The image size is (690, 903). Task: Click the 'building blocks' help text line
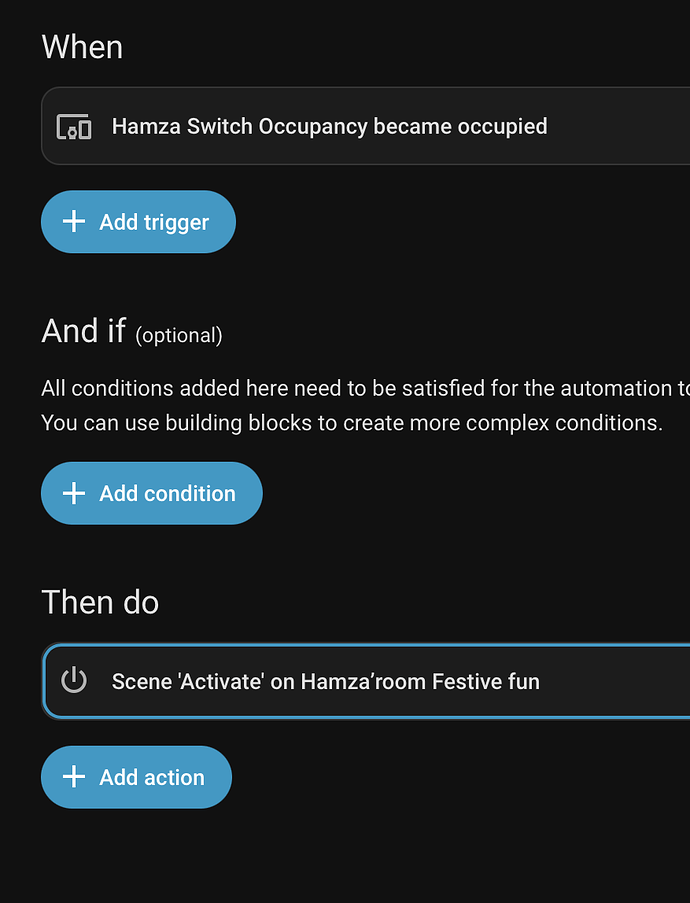pyautogui.click(x=352, y=423)
